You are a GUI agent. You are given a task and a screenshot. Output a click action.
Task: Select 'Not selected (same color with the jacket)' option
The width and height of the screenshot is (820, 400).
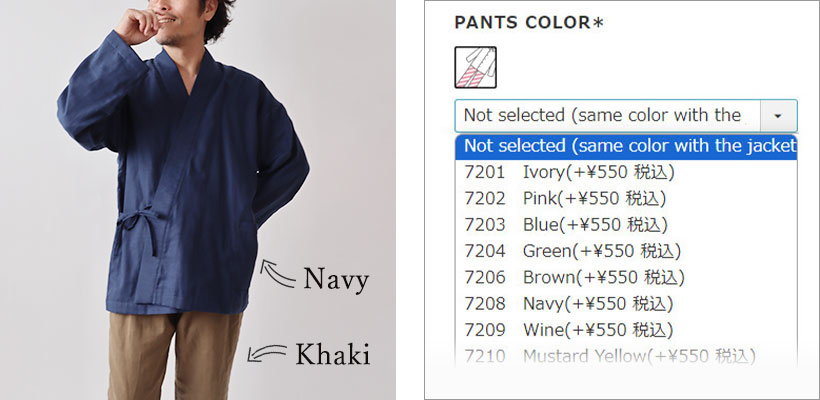[x=626, y=146]
